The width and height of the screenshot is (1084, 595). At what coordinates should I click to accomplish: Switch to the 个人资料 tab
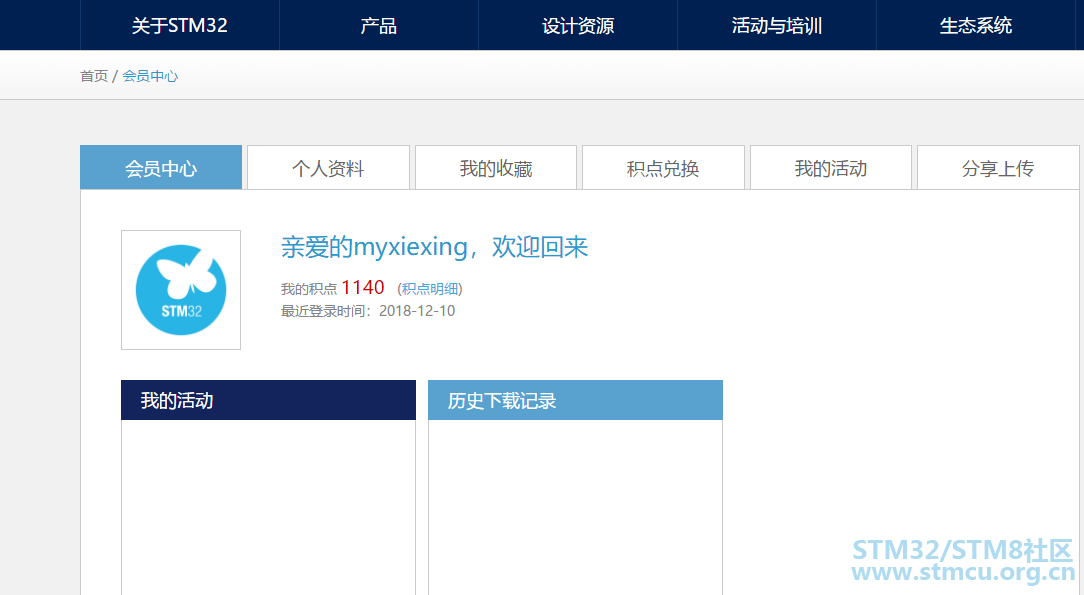click(328, 167)
